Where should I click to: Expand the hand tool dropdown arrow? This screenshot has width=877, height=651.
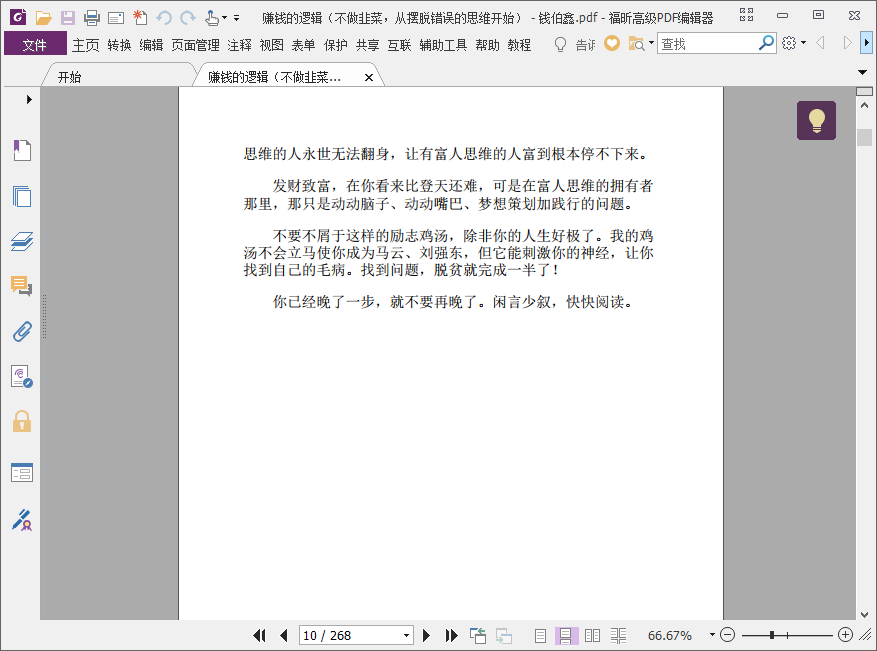pos(224,18)
